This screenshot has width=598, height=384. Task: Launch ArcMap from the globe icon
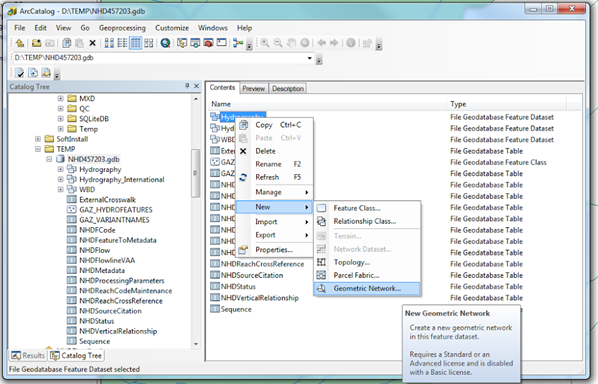pos(166,43)
